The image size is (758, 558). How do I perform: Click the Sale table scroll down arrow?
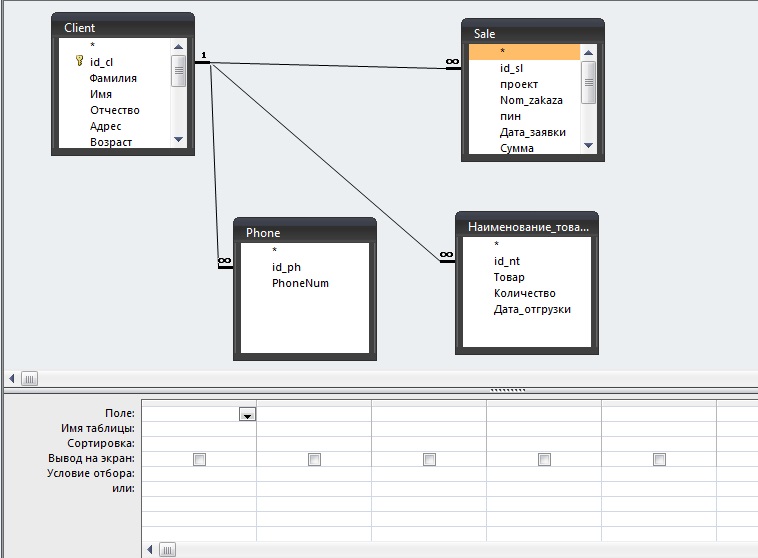coord(589,147)
